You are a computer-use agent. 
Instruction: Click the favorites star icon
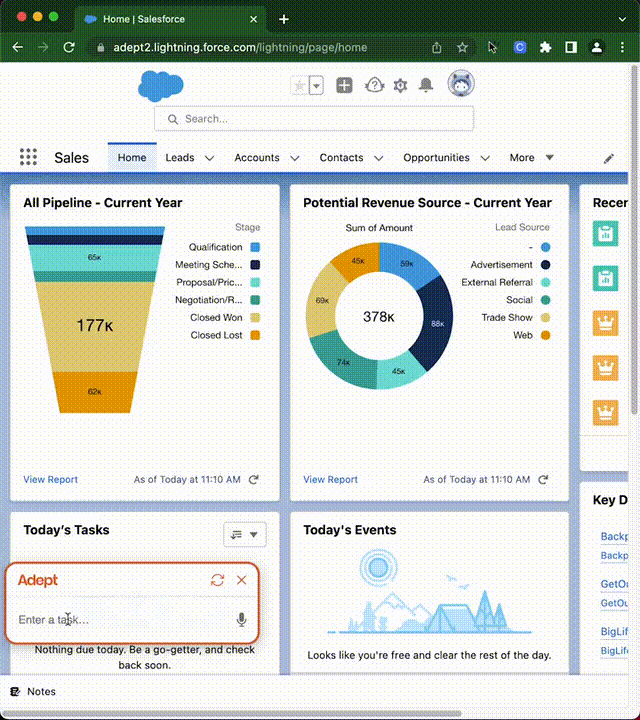click(299, 85)
